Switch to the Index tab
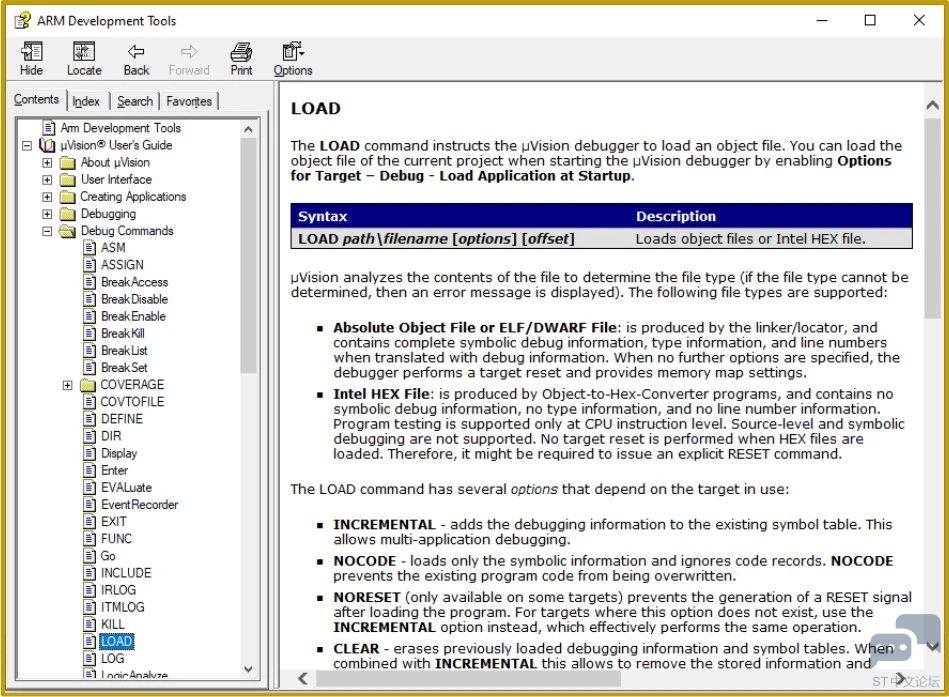This screenshot has height=697, width=949. 85,101
